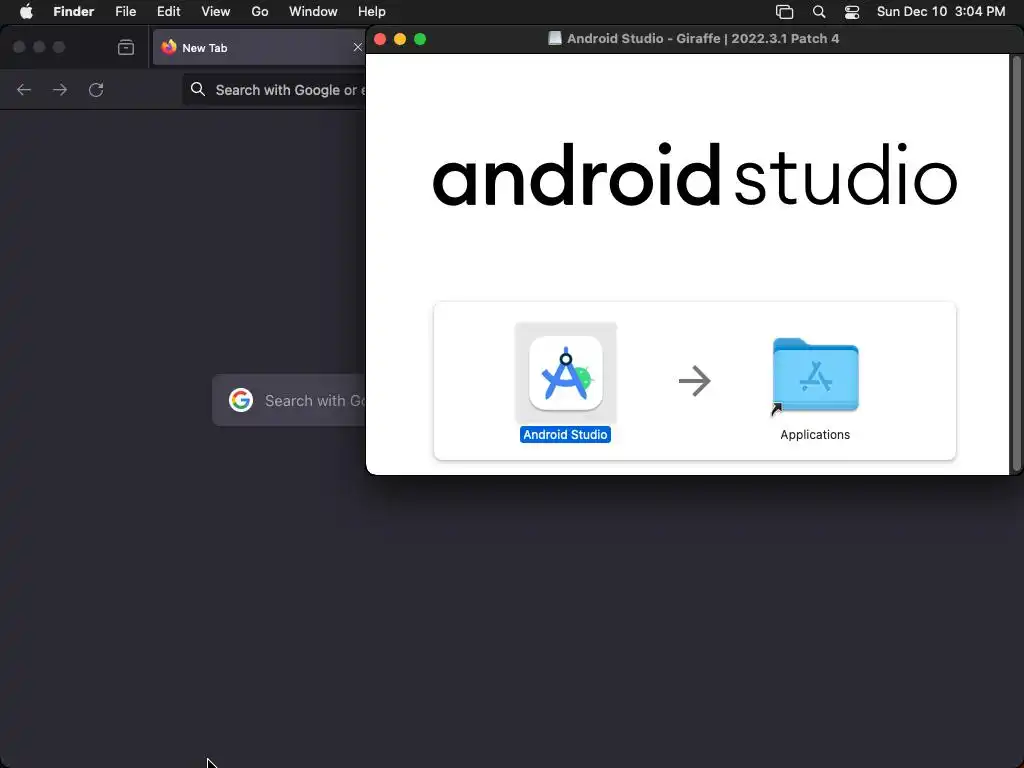Open the Help menu
Viewport: 1024px width, 768px height.
[x=372, y=12]
